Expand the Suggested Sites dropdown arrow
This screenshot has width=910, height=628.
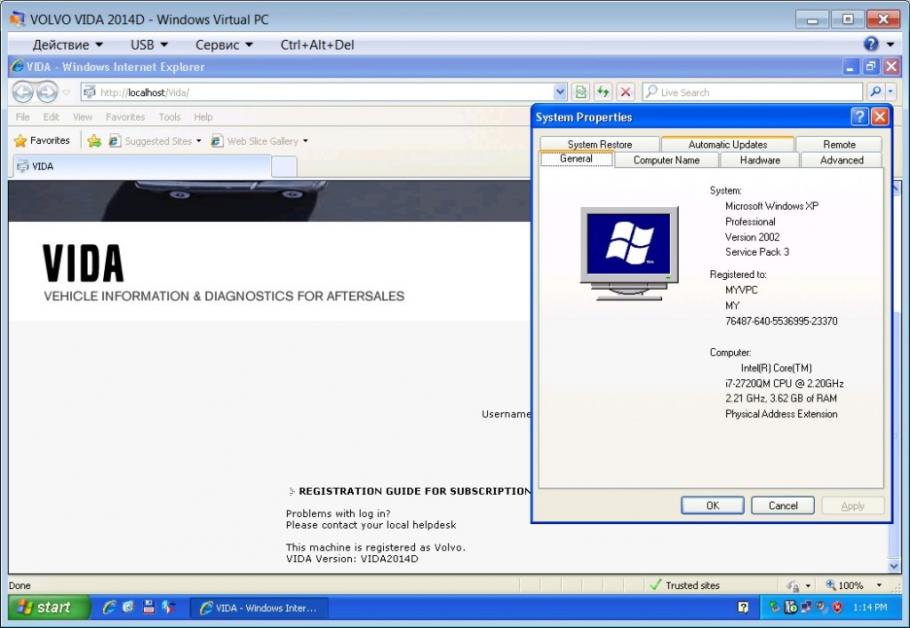click(x=198, y=141)
